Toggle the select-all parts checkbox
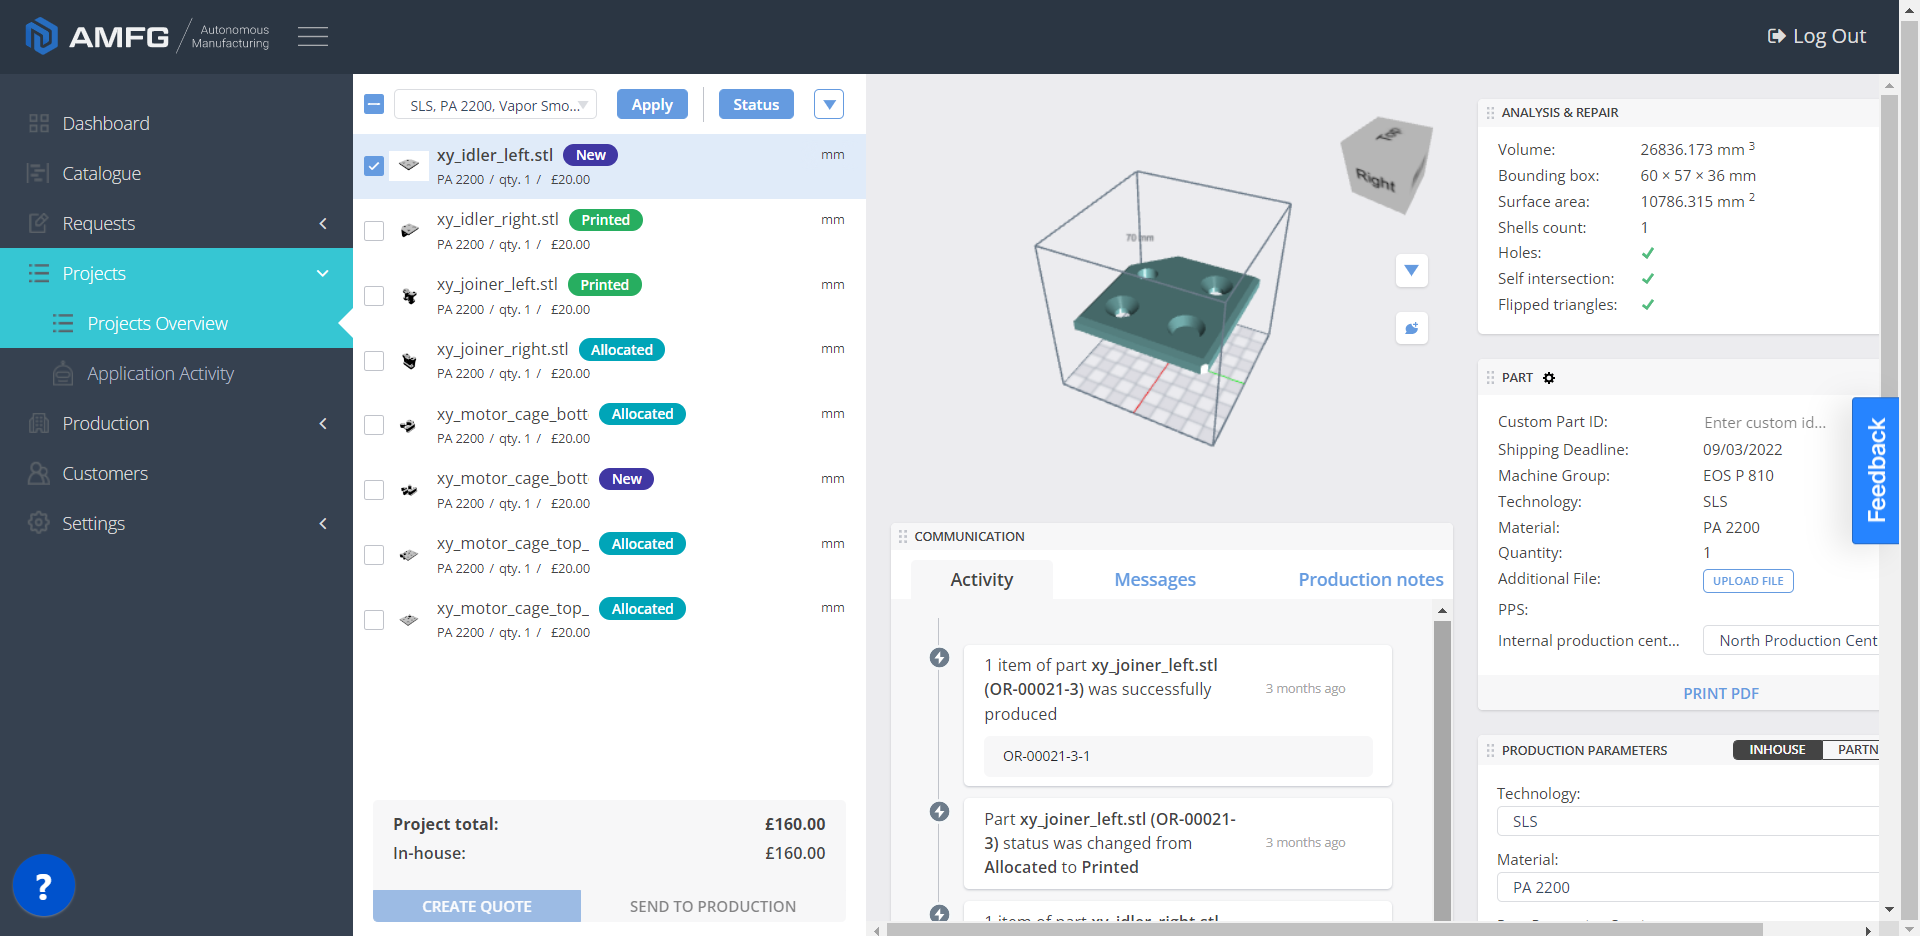 (374, 104)
